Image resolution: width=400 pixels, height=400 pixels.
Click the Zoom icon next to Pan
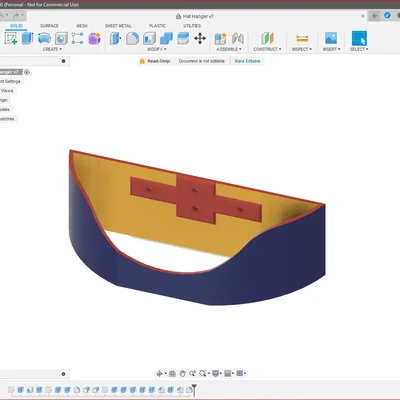(192, 374)
